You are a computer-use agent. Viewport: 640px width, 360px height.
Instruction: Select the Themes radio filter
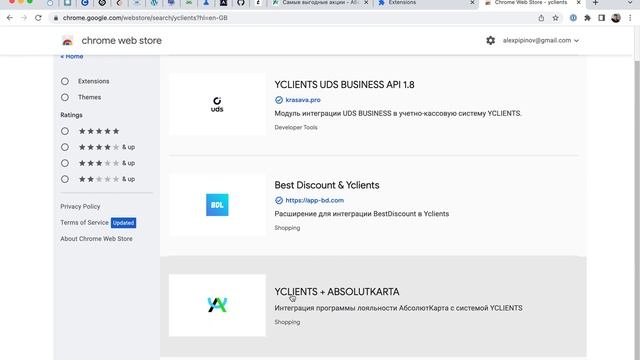65,97
